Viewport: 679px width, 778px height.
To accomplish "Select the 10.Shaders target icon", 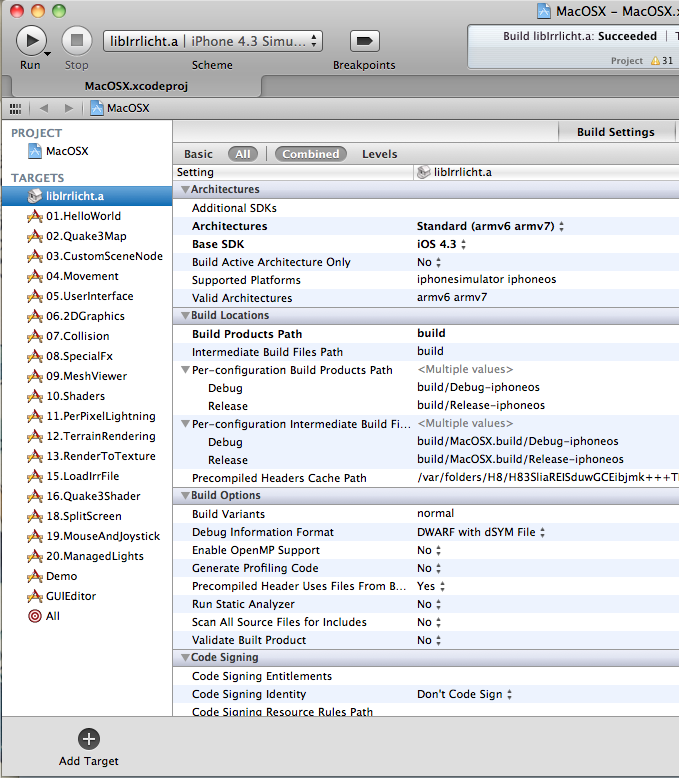I will pyautogui.click(x=35, y=396).
